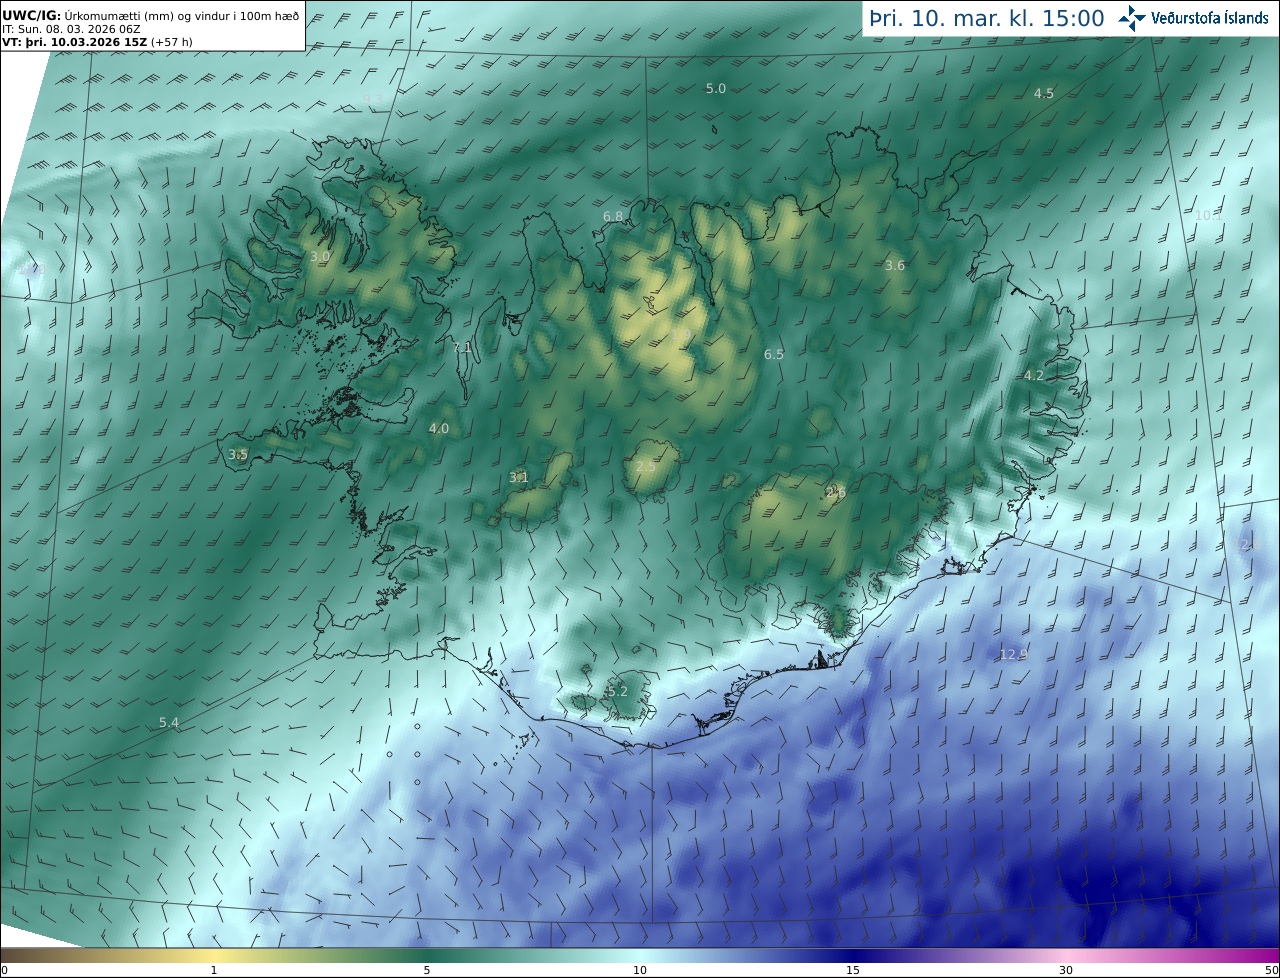This screenshot has width=1280, height=978.
Task: Click the color scale tick label 10
Action: click(x=640, y=970)
